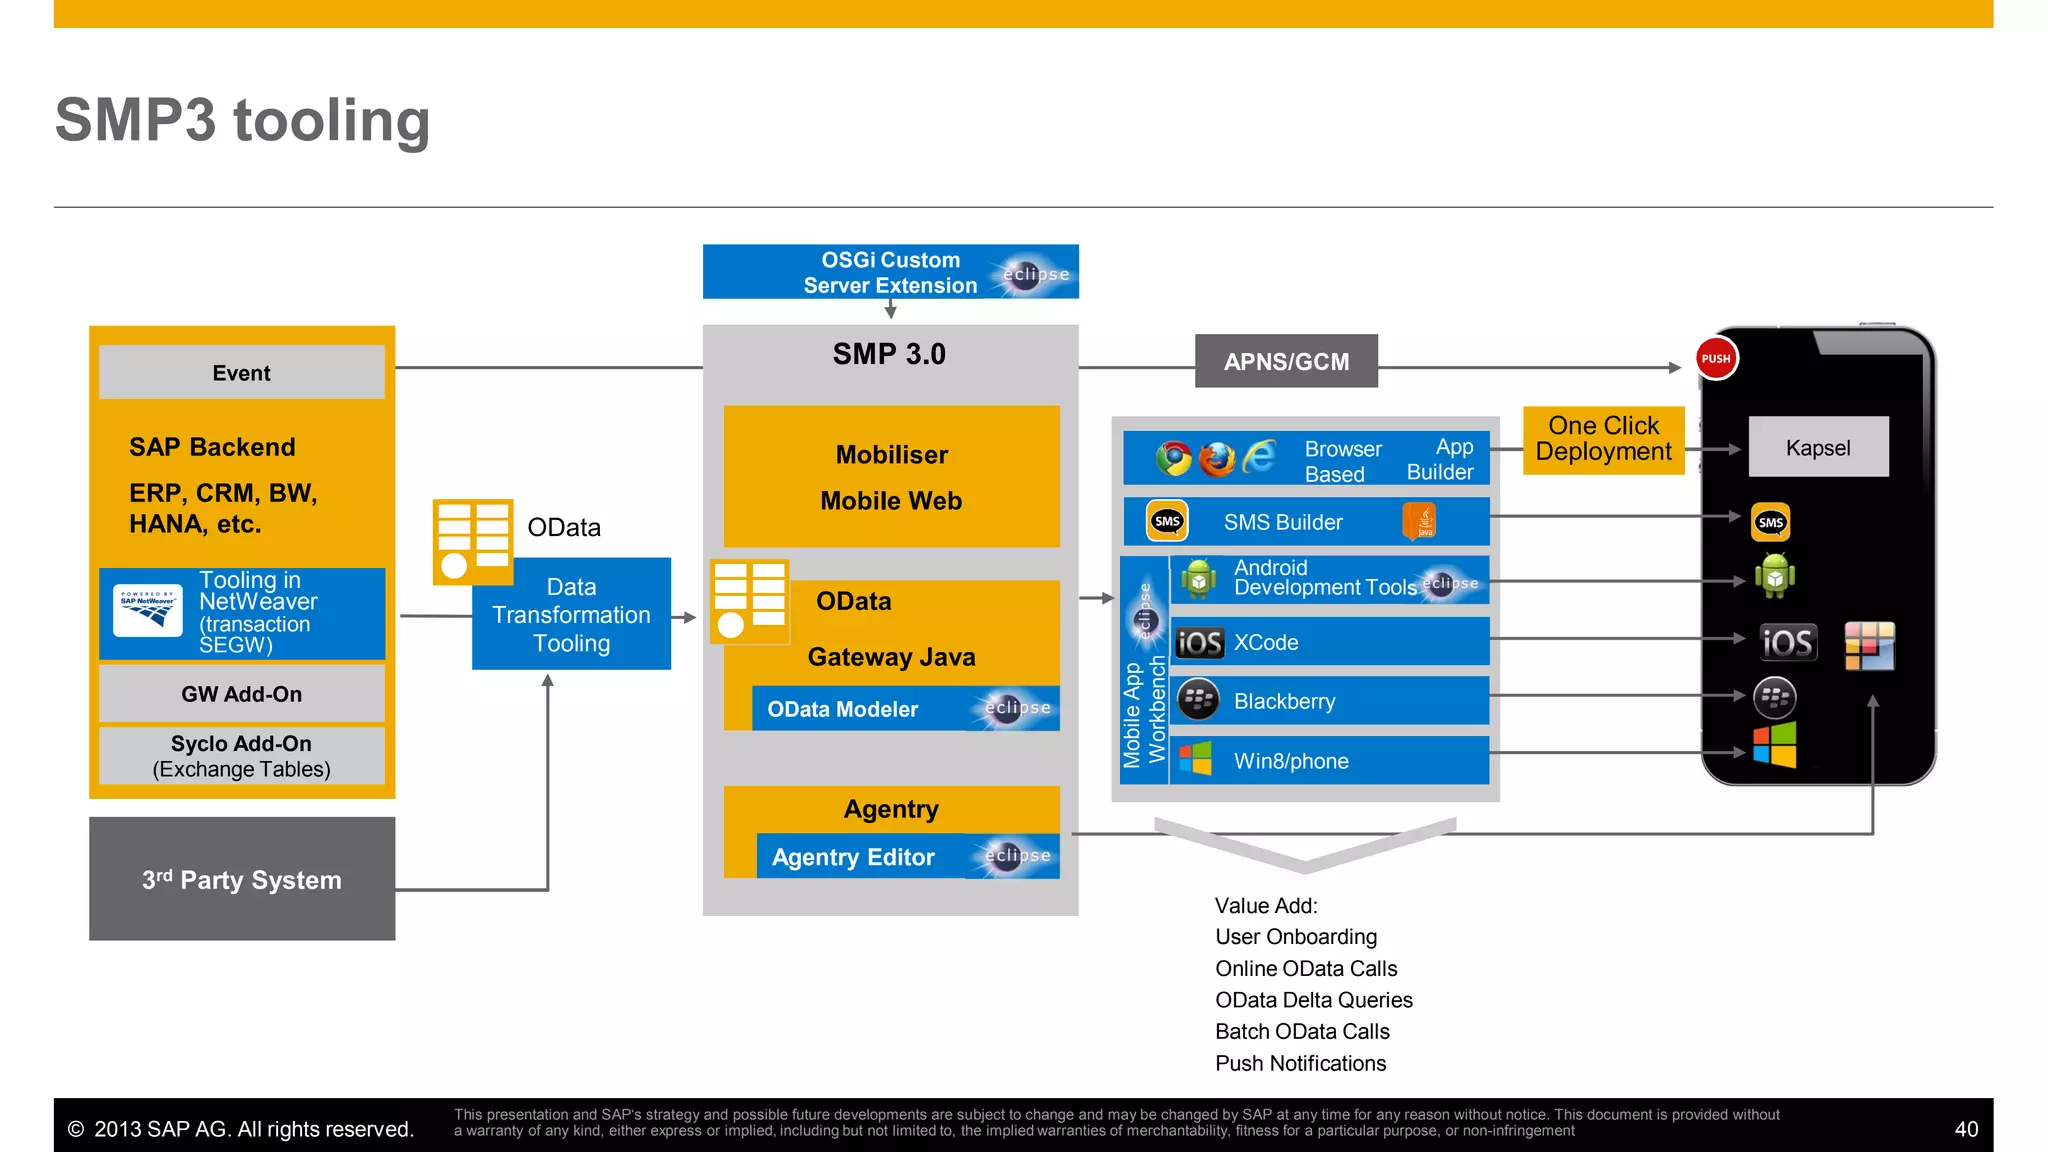
Task: Click the slide page number 40
Action: tap(1966, 1129)
